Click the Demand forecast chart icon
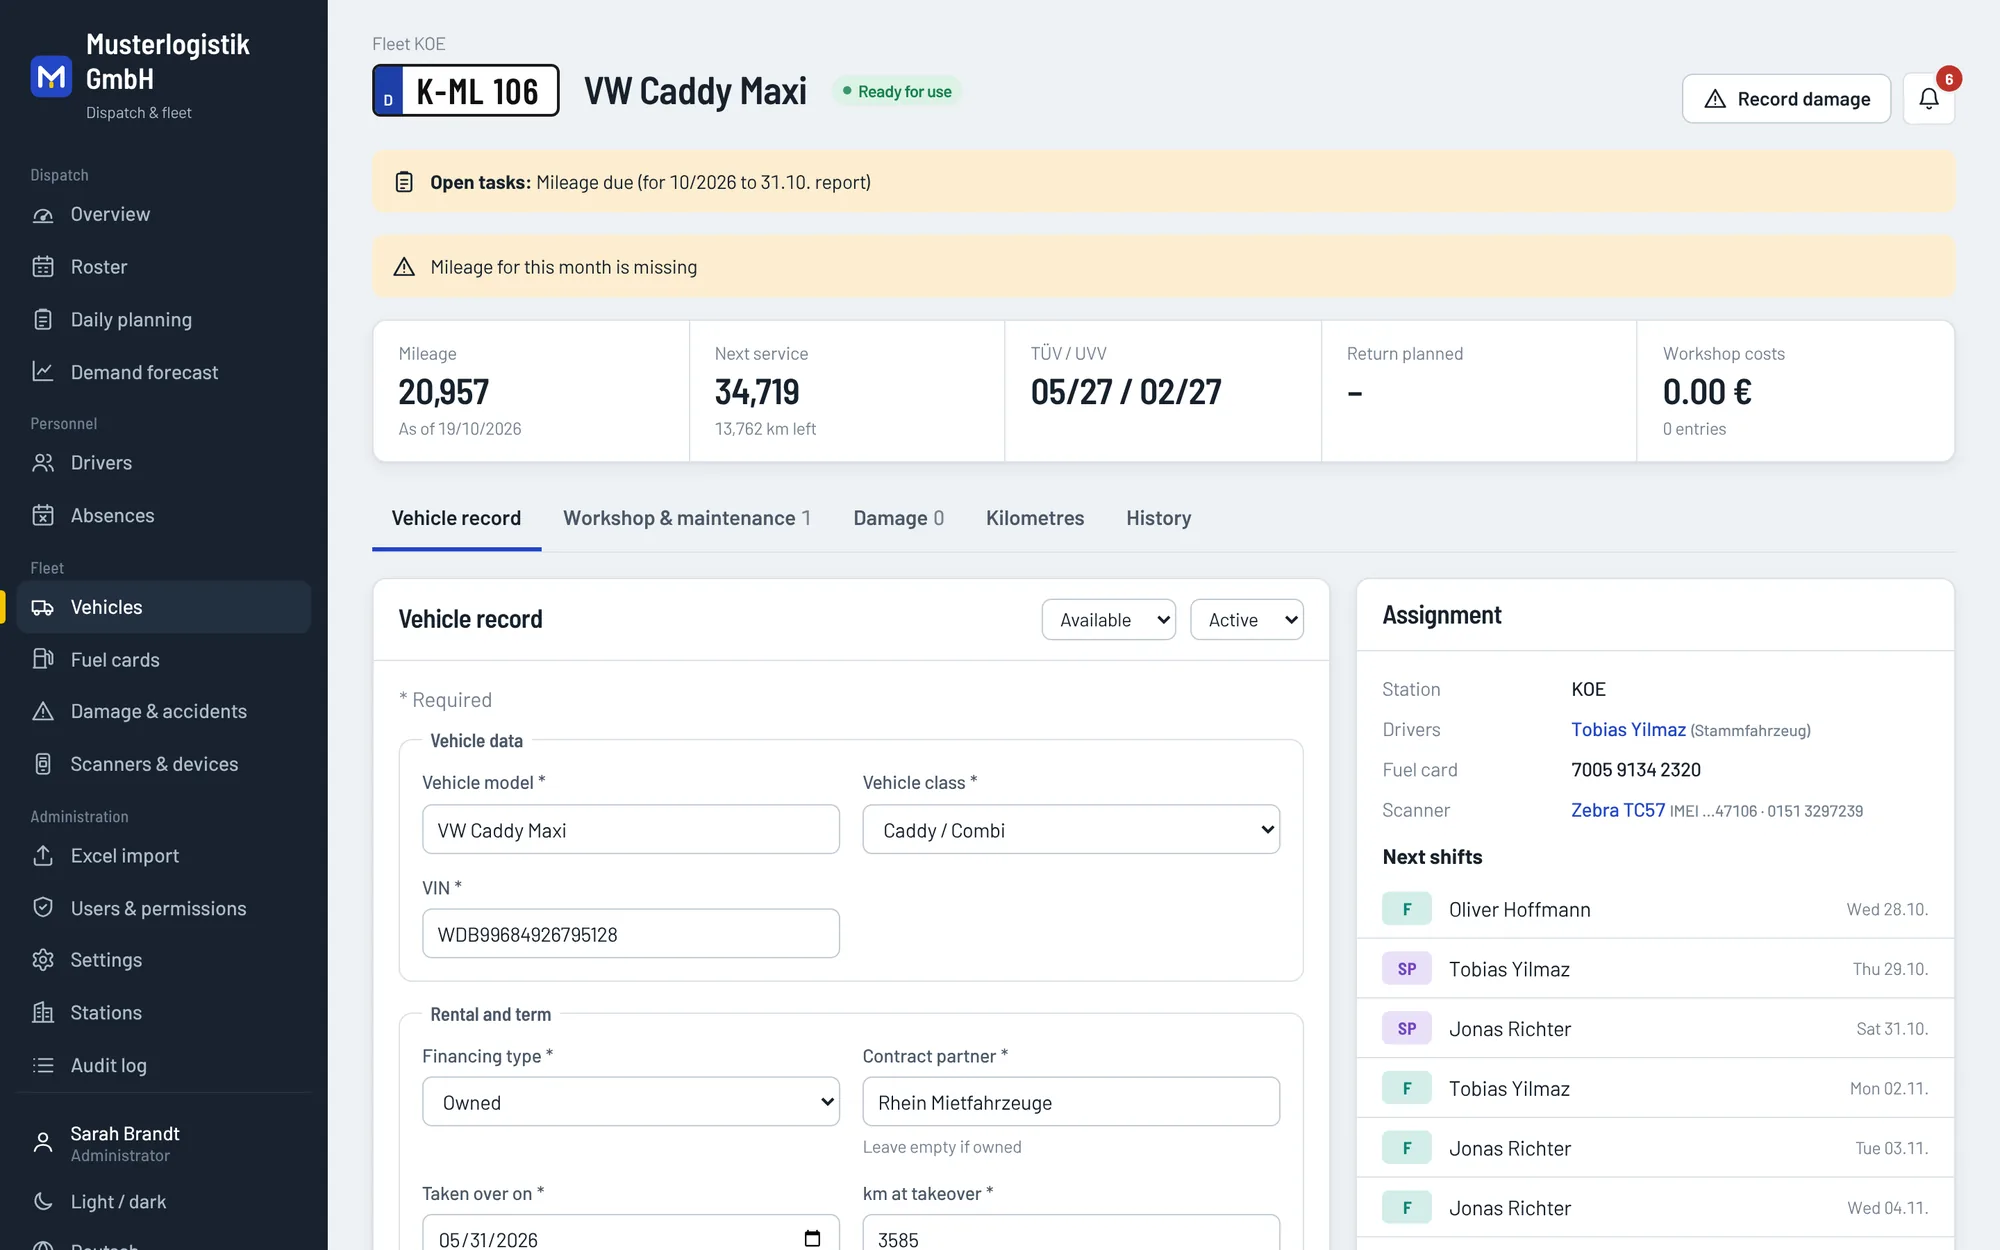This screenshot has width=2000, height=1250. [x=43, y=372]
